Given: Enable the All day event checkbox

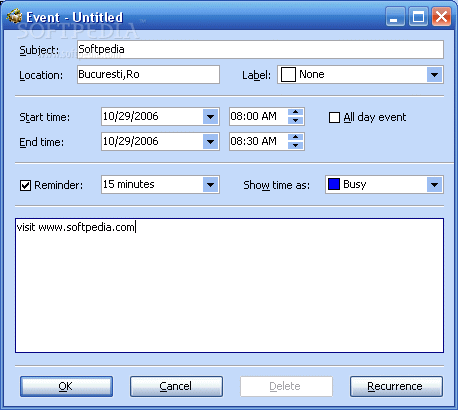Looking at the screenshot, I should pos(334,117).
